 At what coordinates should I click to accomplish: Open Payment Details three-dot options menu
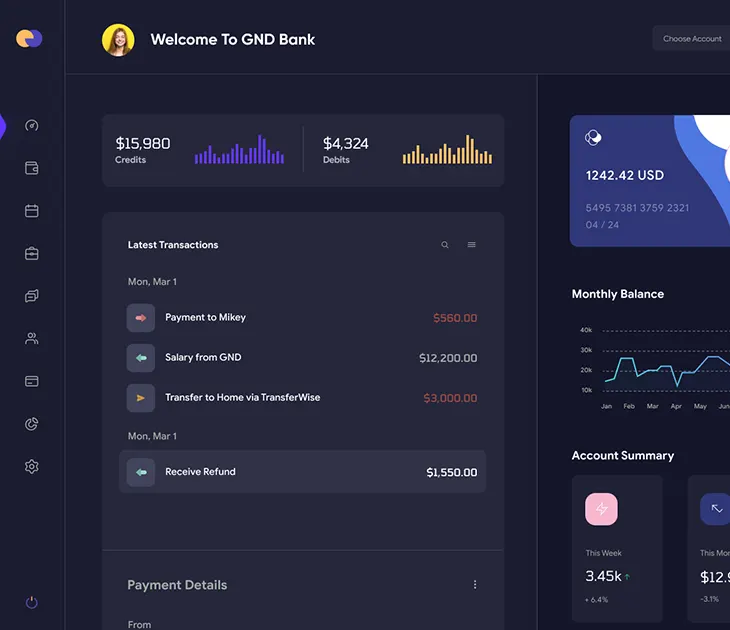475,585
